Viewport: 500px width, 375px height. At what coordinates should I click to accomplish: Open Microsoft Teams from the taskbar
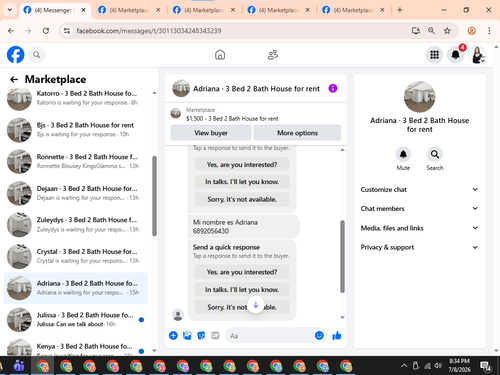click(19, 366)
